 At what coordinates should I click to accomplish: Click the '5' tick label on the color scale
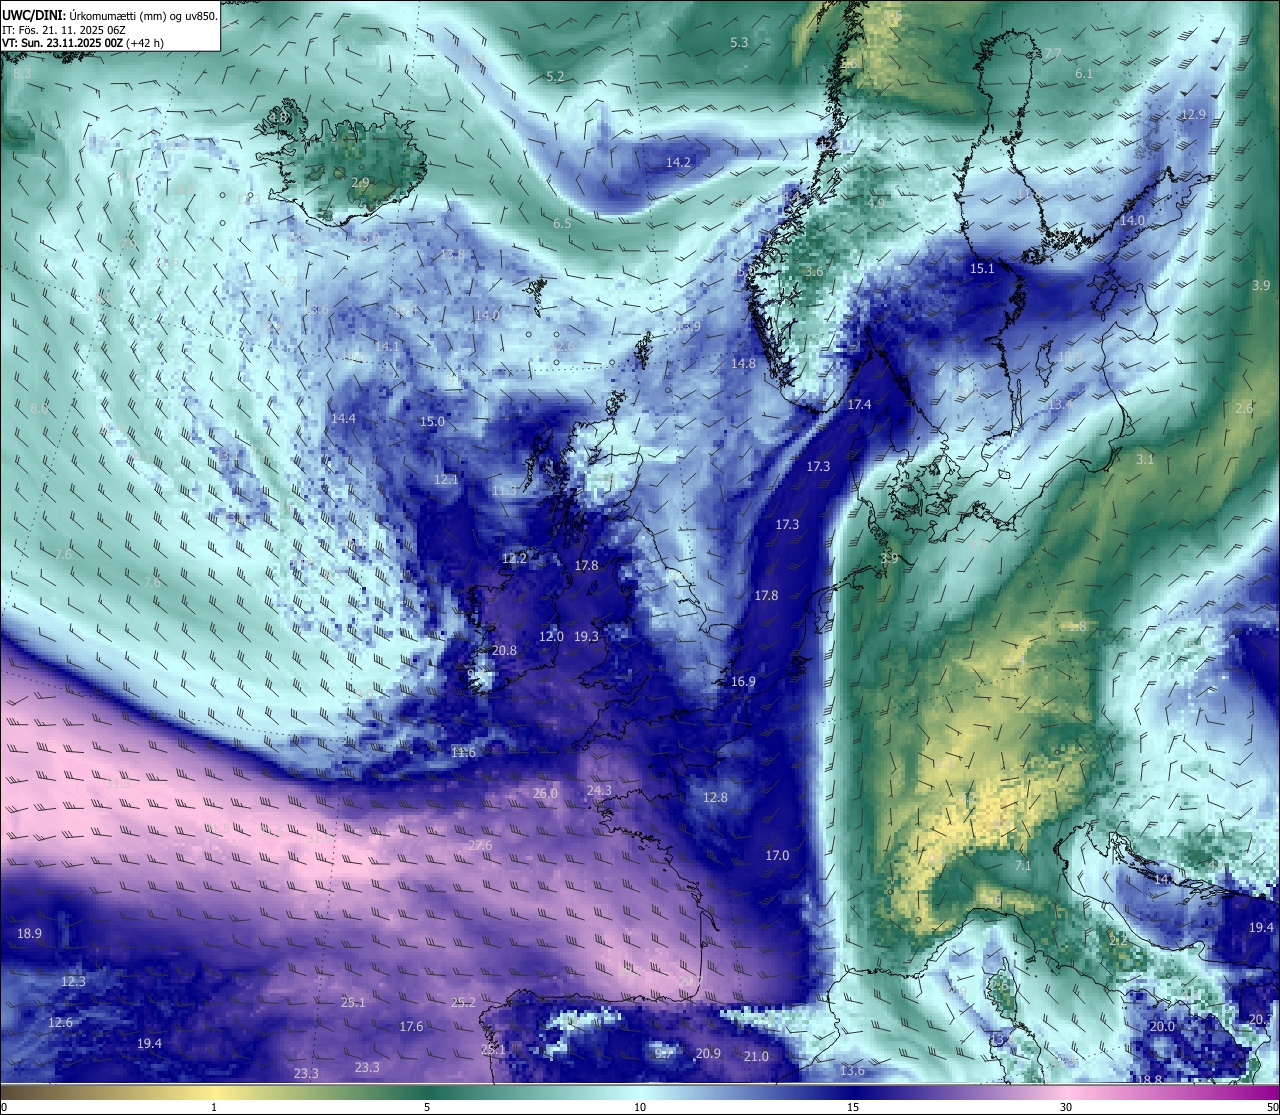coord(427,1107)
